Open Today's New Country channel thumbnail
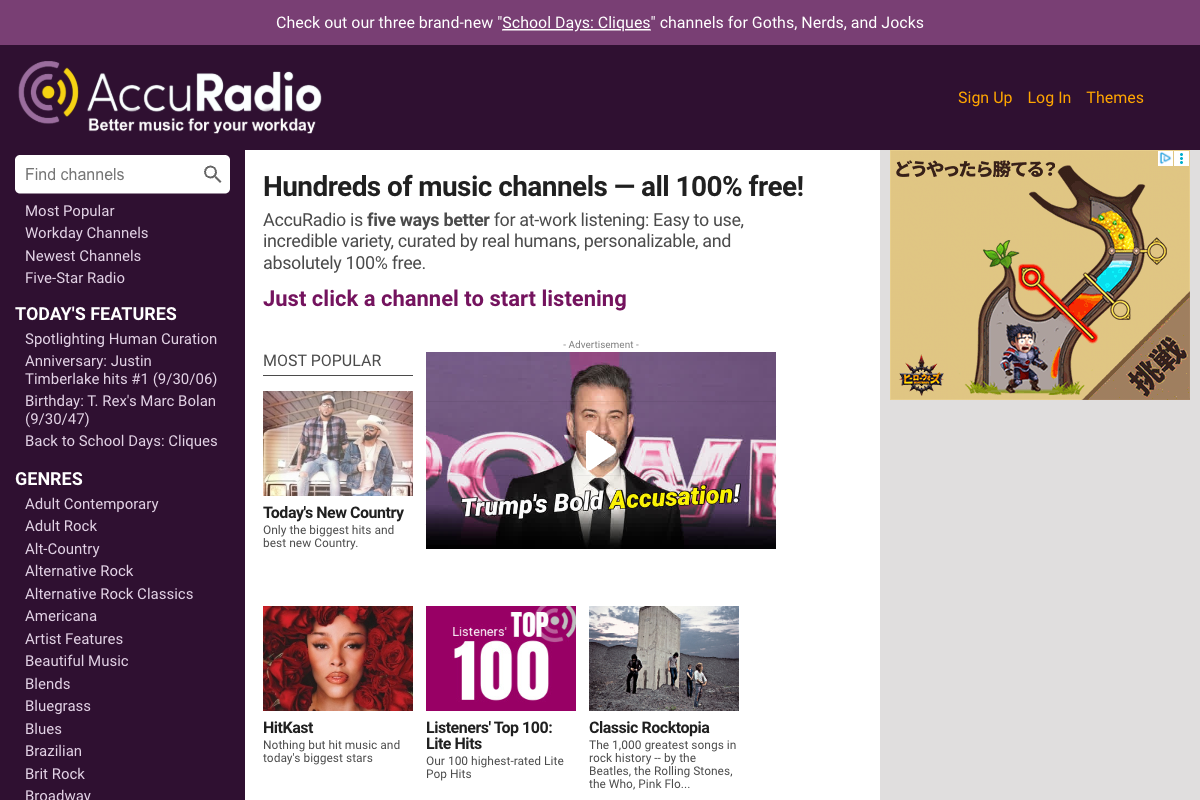The width and height of the screenshot is (1200, 800). (337, 443)
